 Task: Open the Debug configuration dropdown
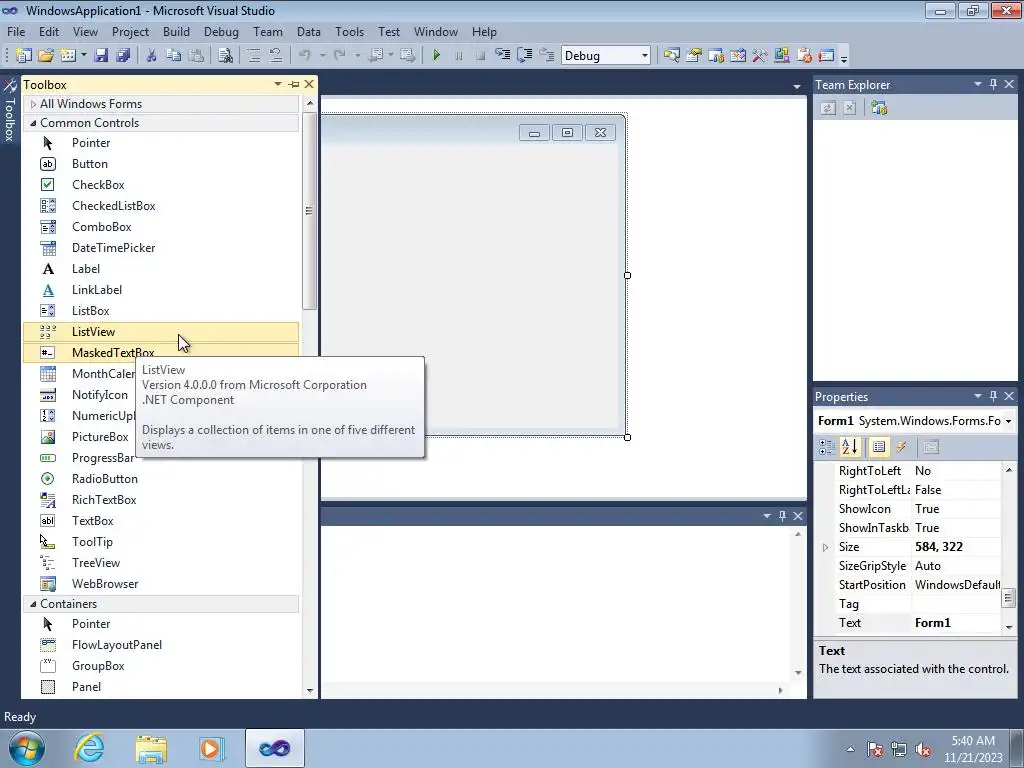[645, 56]
